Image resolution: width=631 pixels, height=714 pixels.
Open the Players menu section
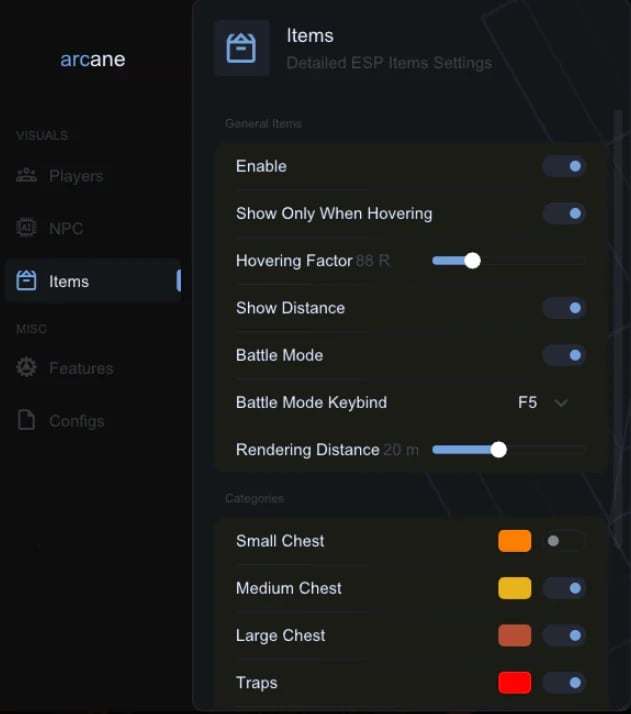76,176
